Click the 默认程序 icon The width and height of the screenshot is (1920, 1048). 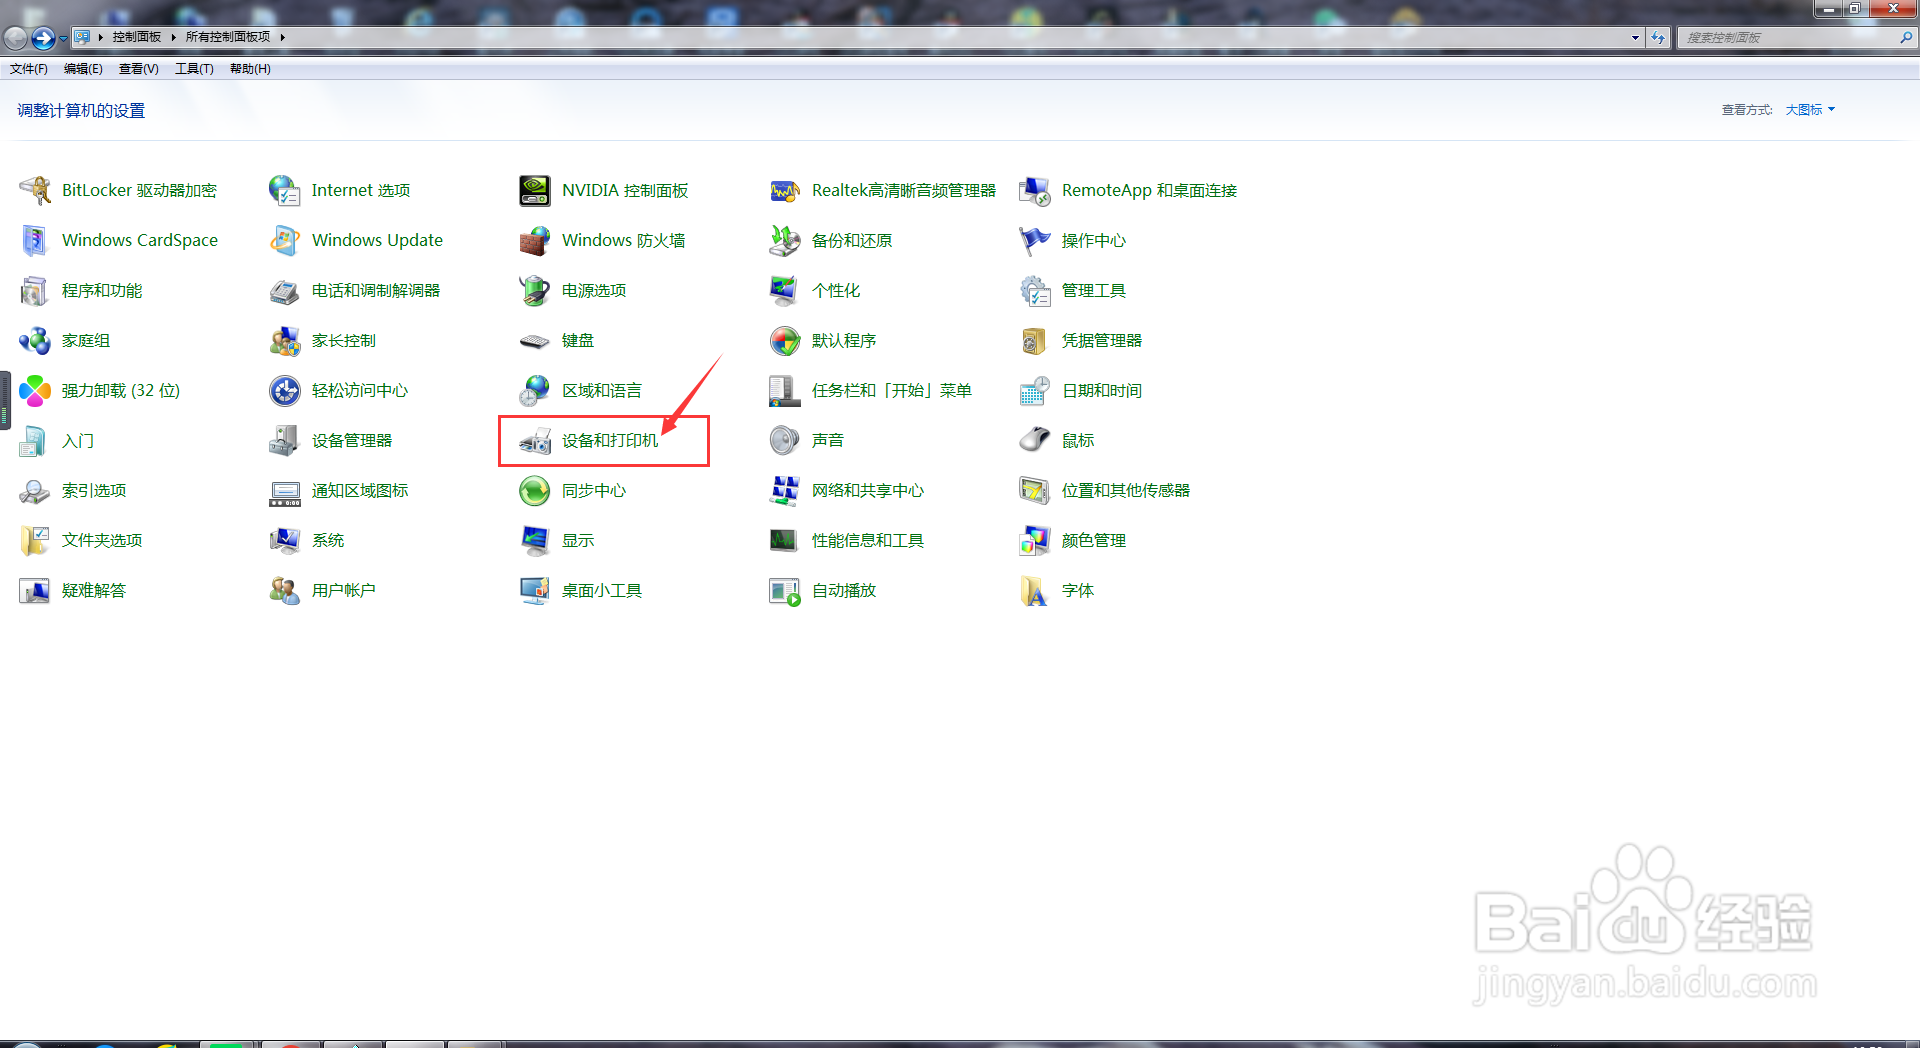click(x=785, y=340)
